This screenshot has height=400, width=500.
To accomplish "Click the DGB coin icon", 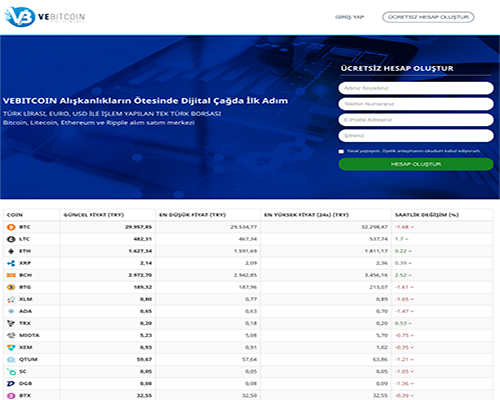I will (x=11, y=383).
